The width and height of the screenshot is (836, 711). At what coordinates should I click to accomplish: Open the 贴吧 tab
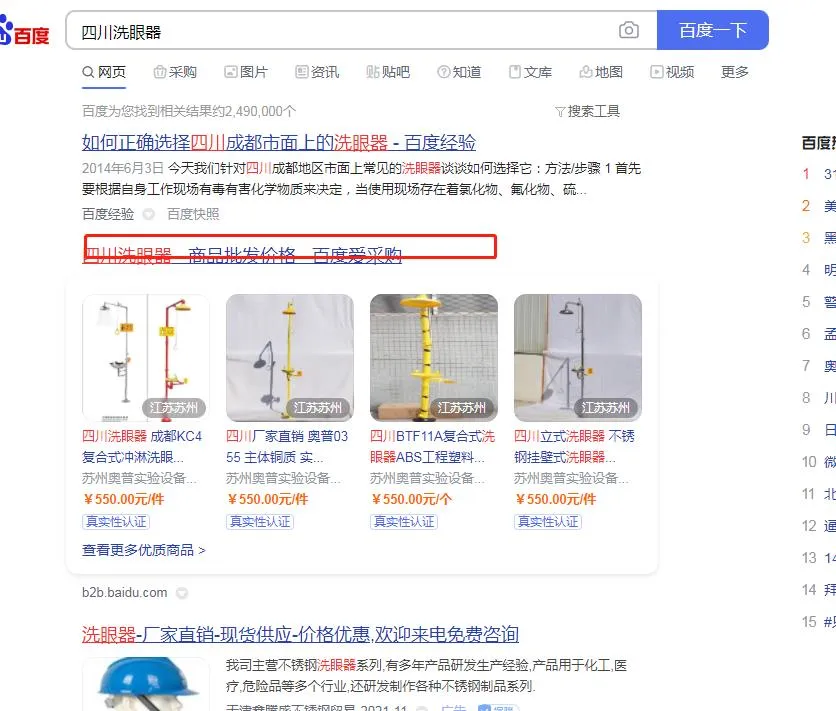tap(388, 72)
